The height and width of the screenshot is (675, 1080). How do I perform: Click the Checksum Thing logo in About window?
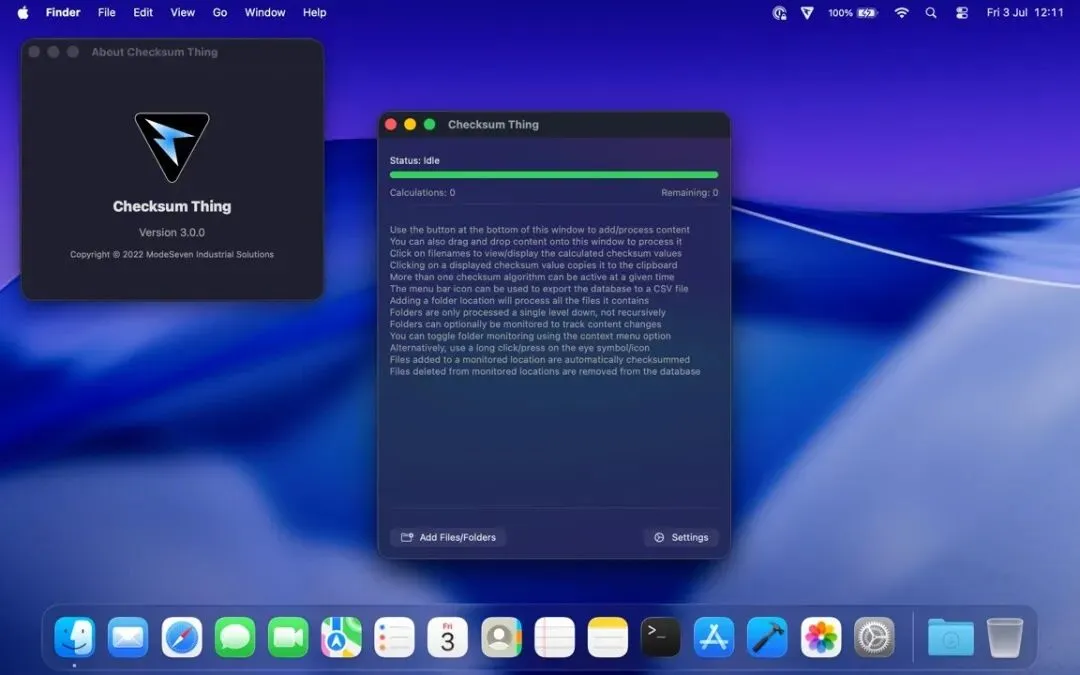tap(172, 147)
